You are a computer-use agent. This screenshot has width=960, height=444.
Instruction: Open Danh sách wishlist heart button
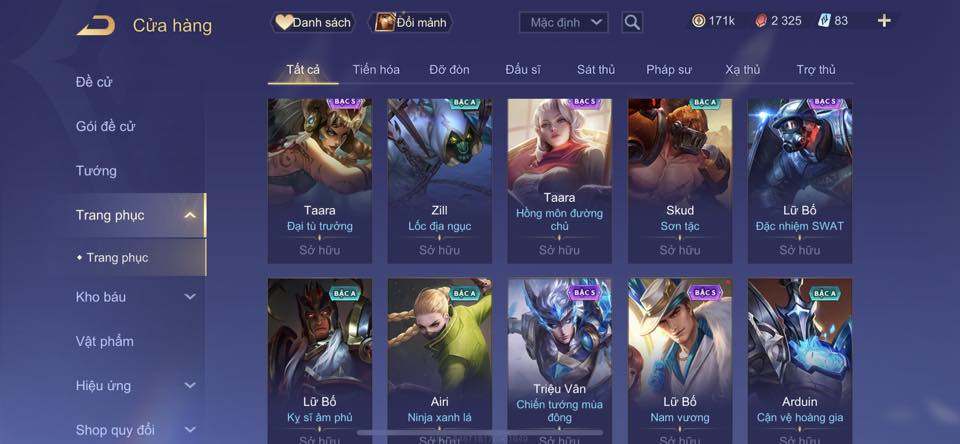pyautogui.click(x=313, y=23)
